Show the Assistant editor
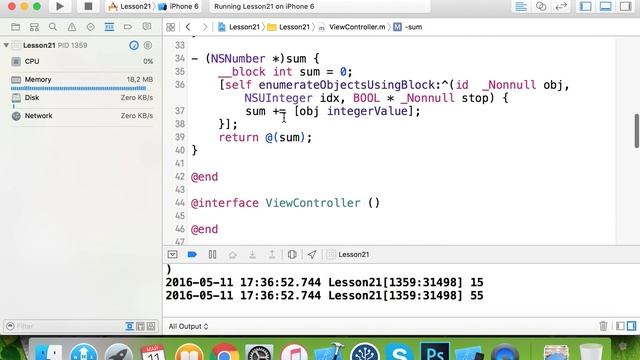This screenshot has width=640, height=360. coord(541,7)
